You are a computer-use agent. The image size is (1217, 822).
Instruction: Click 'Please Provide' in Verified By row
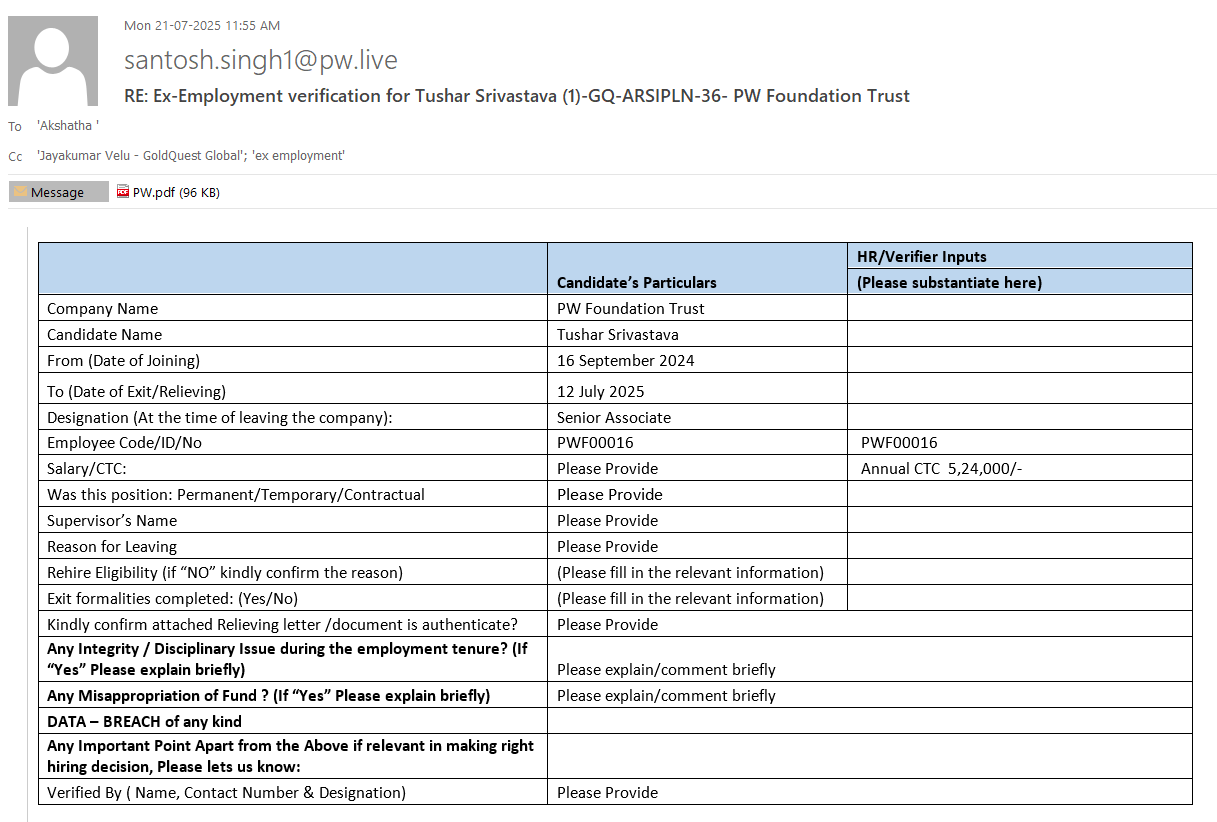(x=608, y=792)
